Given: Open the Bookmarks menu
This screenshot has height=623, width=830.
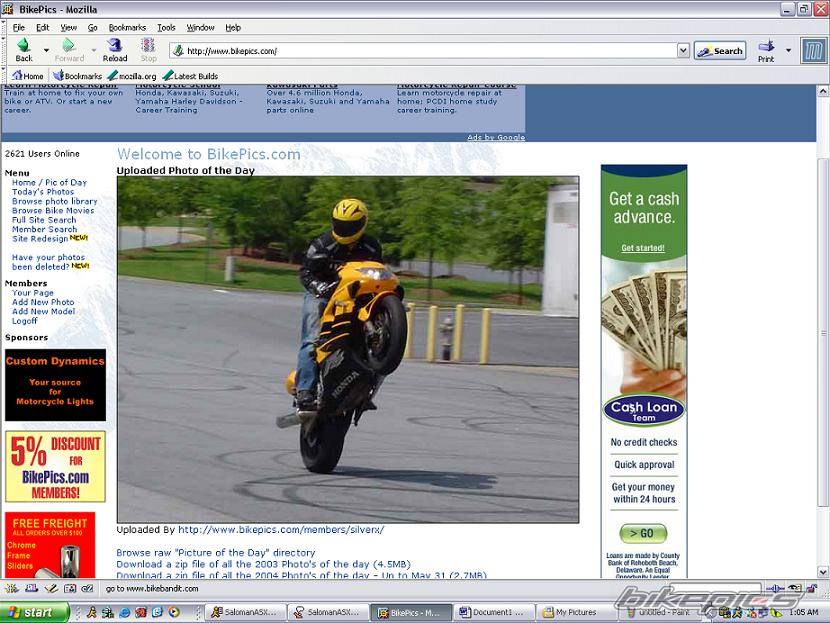Looking at the screenshot, I should click(x=127, y=27).
